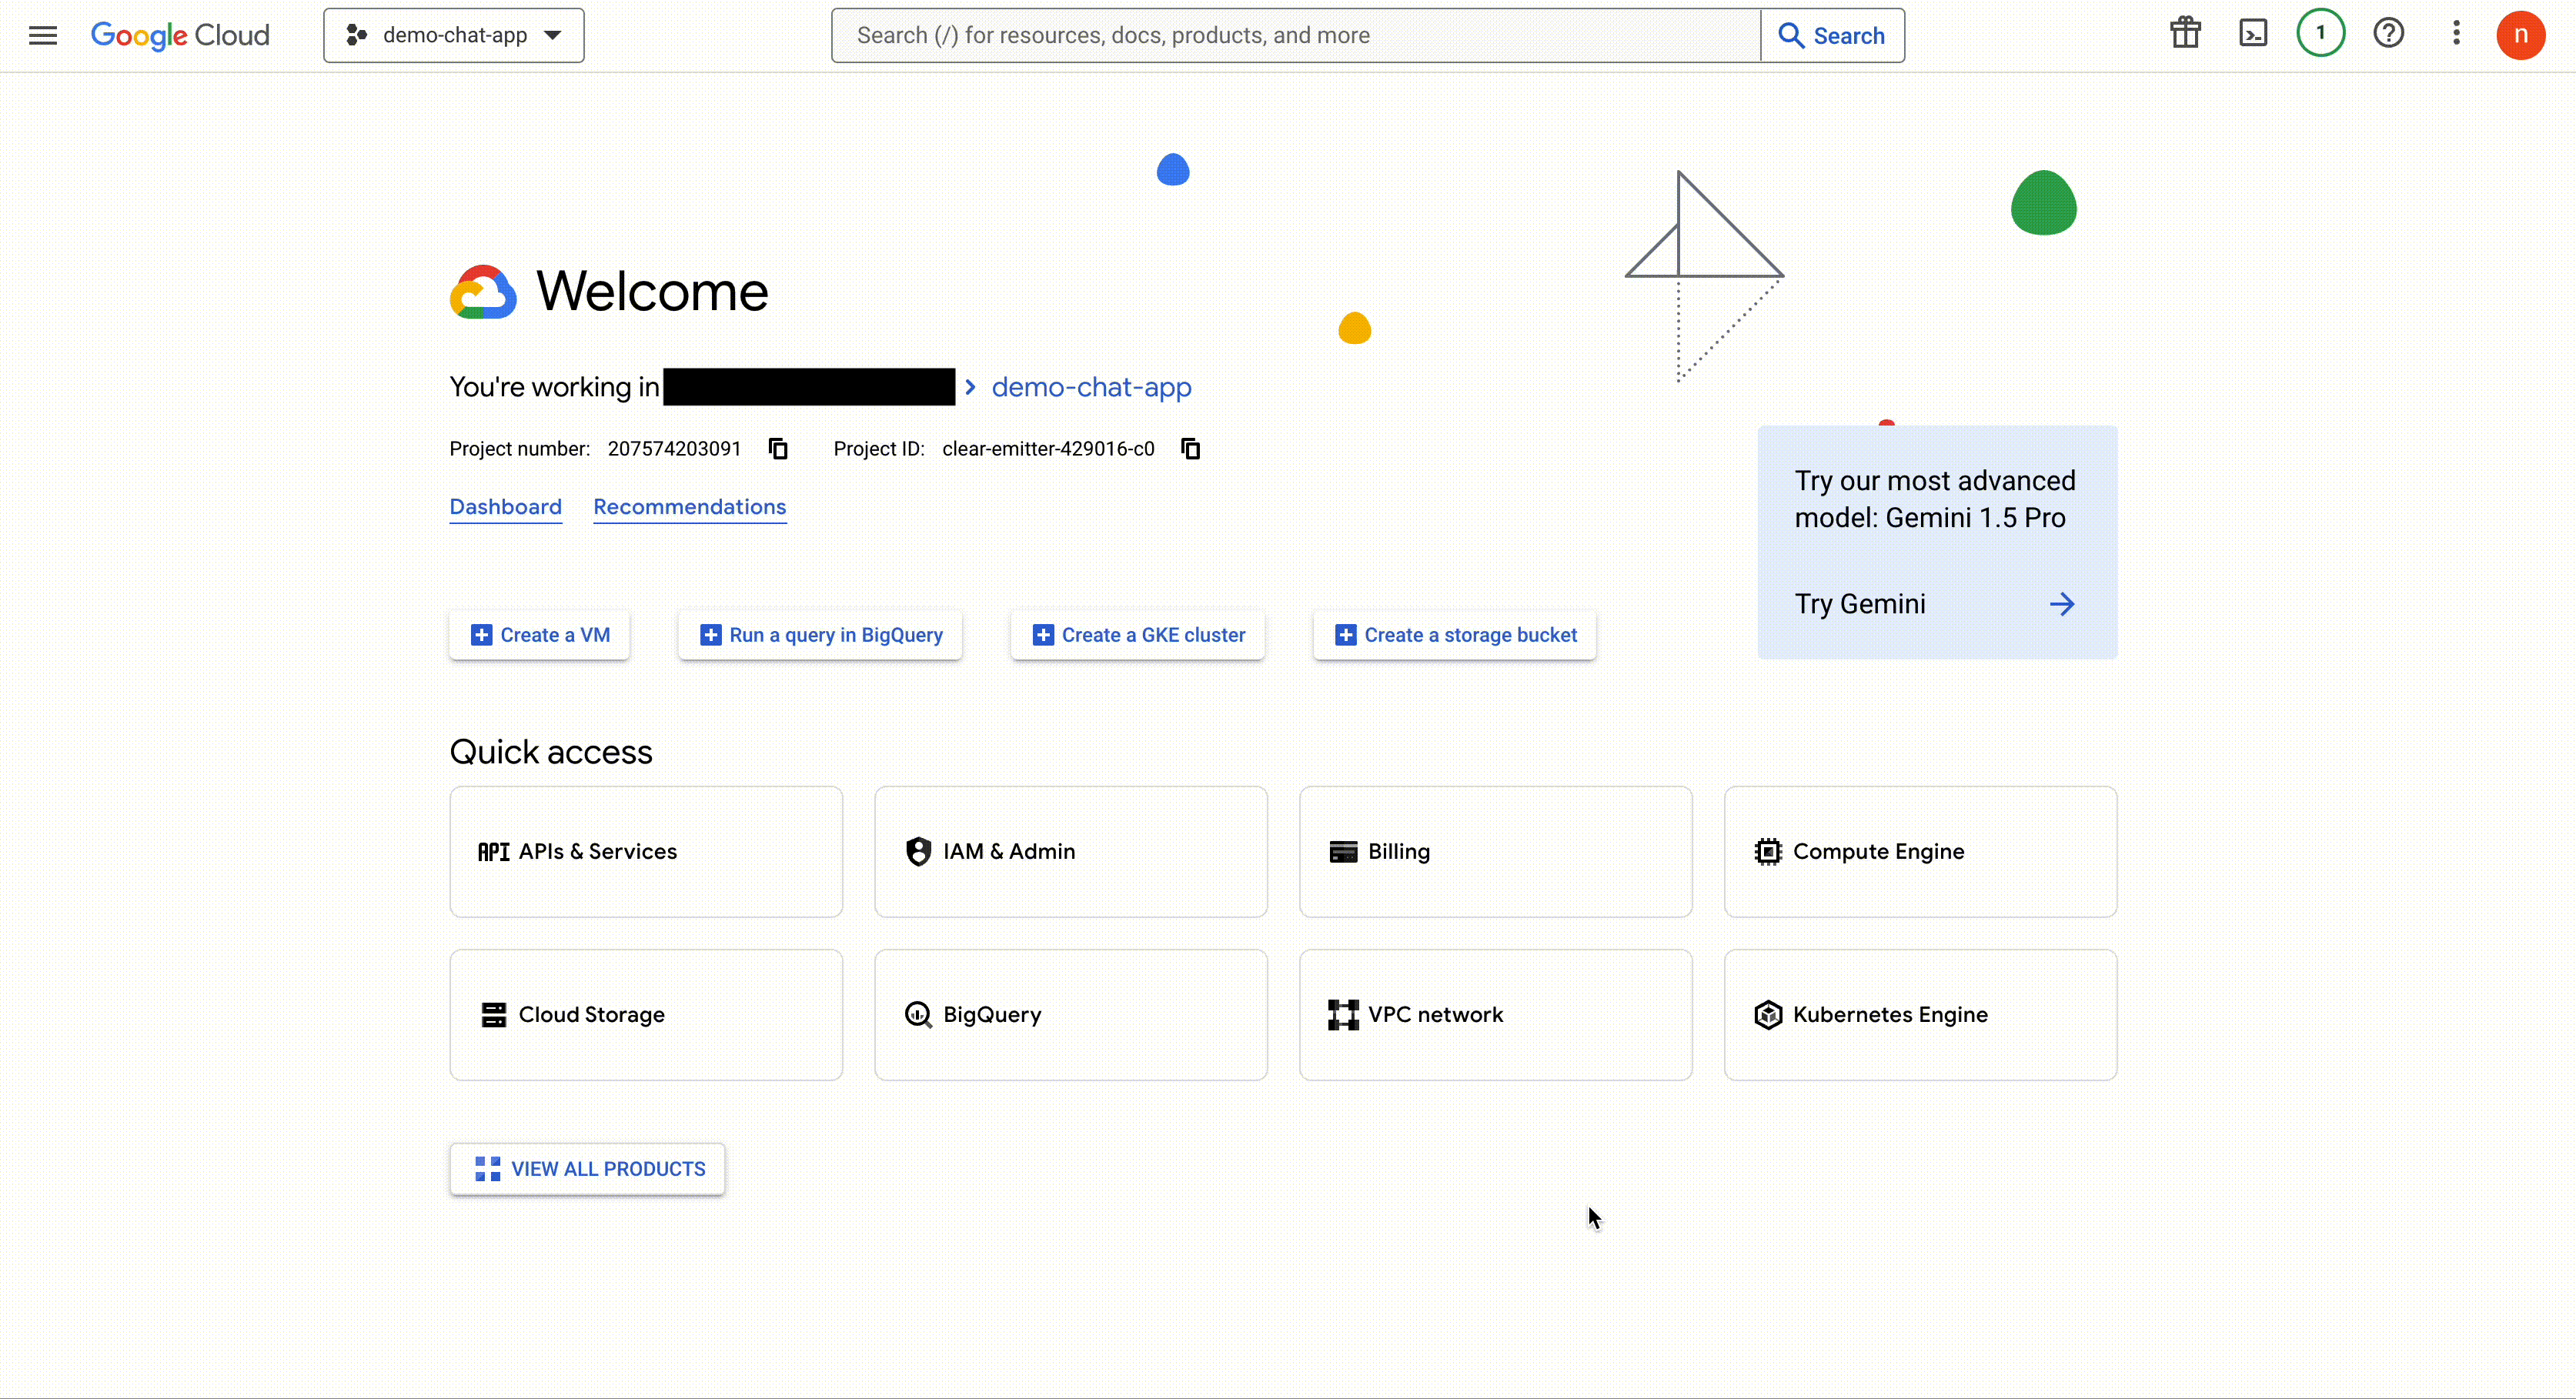Viewport: 2576px width, 1399px height.
Task: Copy the project number to clipboard
Action: (x=778, y=449)
